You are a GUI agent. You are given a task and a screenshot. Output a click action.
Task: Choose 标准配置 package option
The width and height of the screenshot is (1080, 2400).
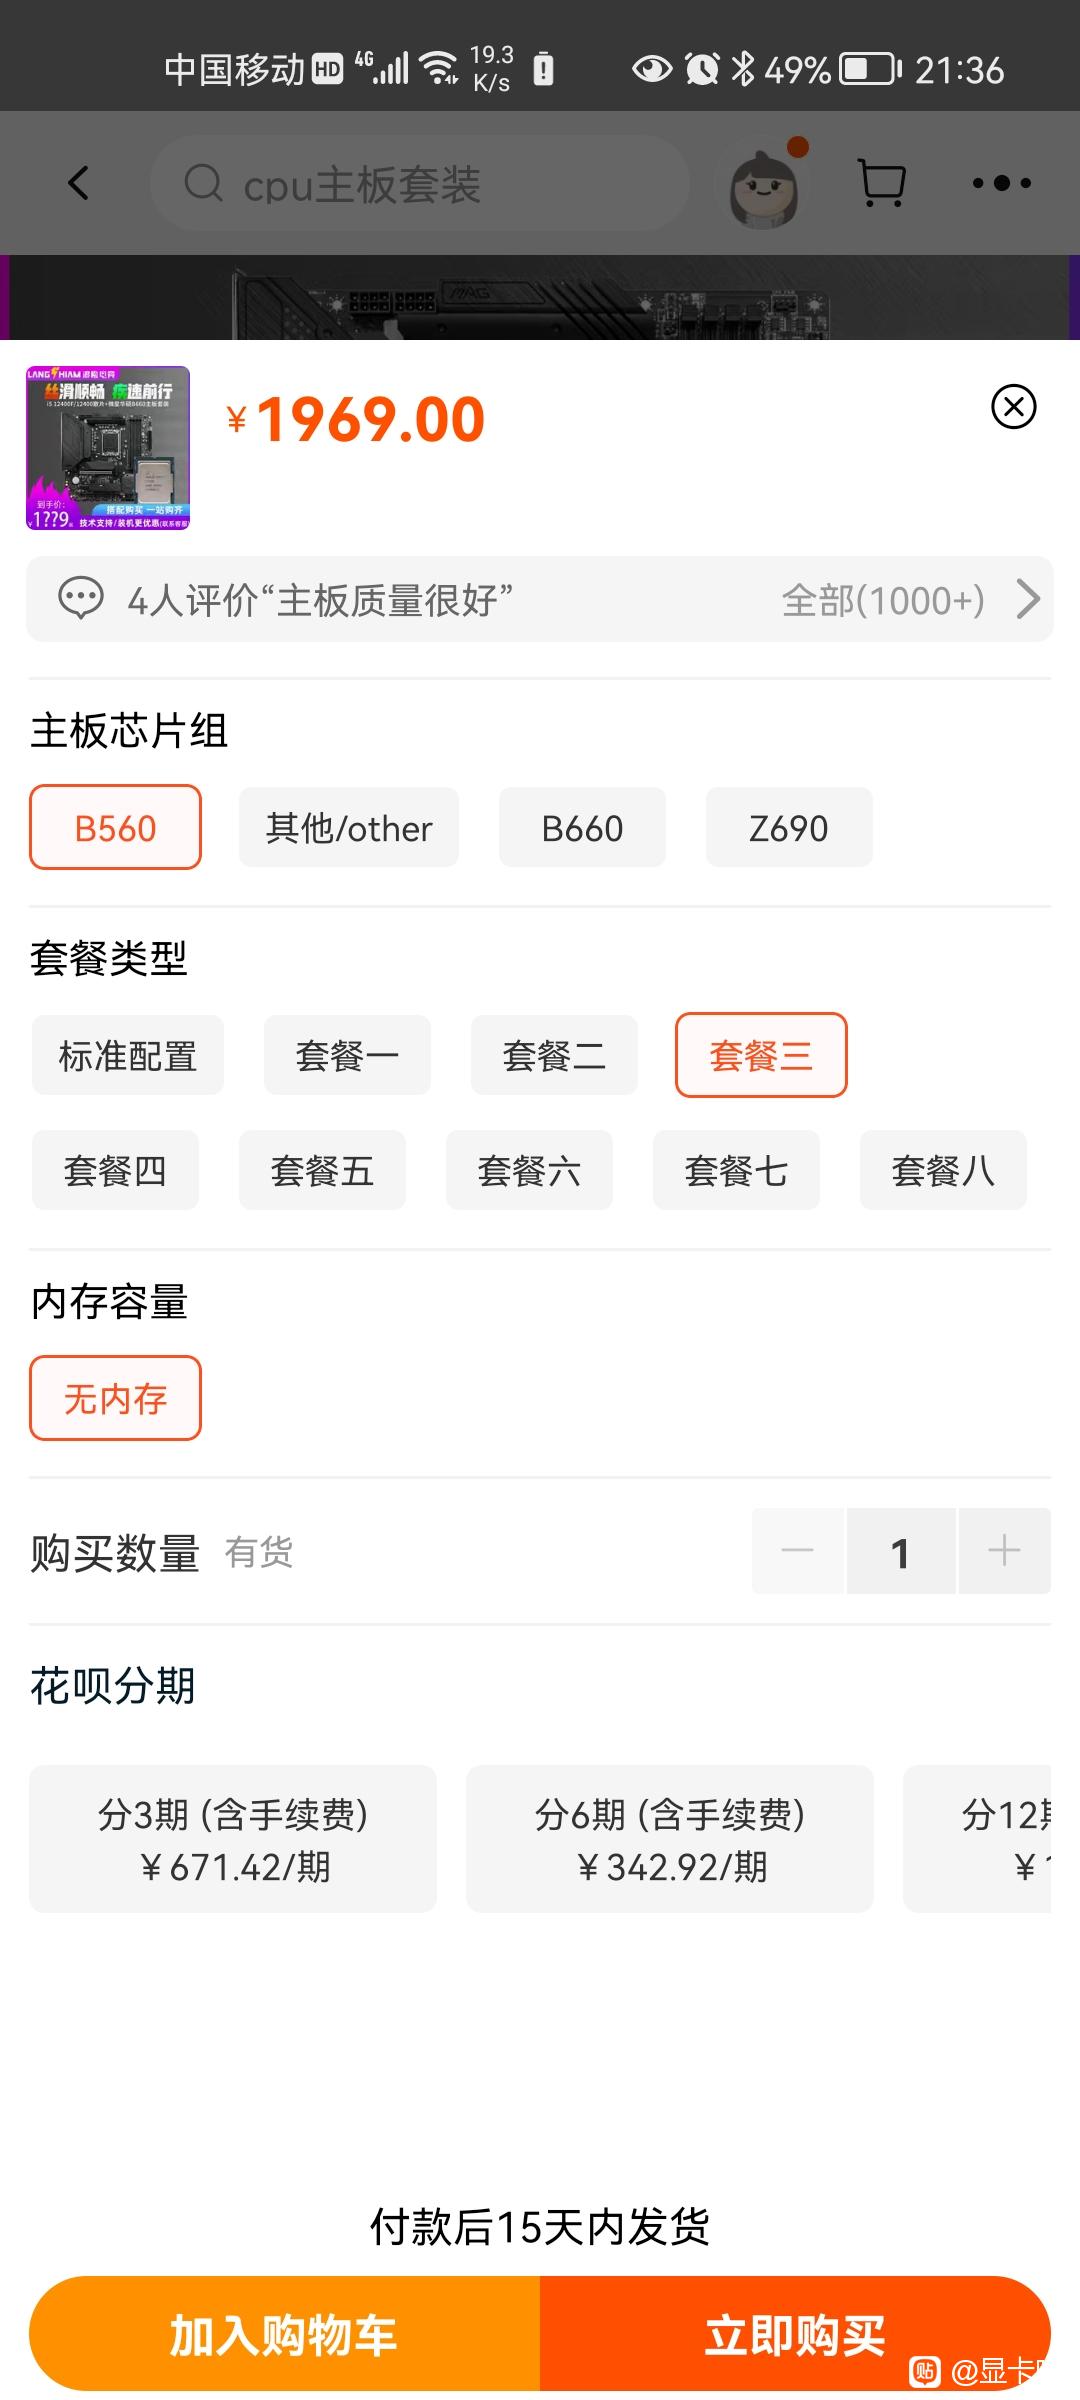click(128, 1056)
